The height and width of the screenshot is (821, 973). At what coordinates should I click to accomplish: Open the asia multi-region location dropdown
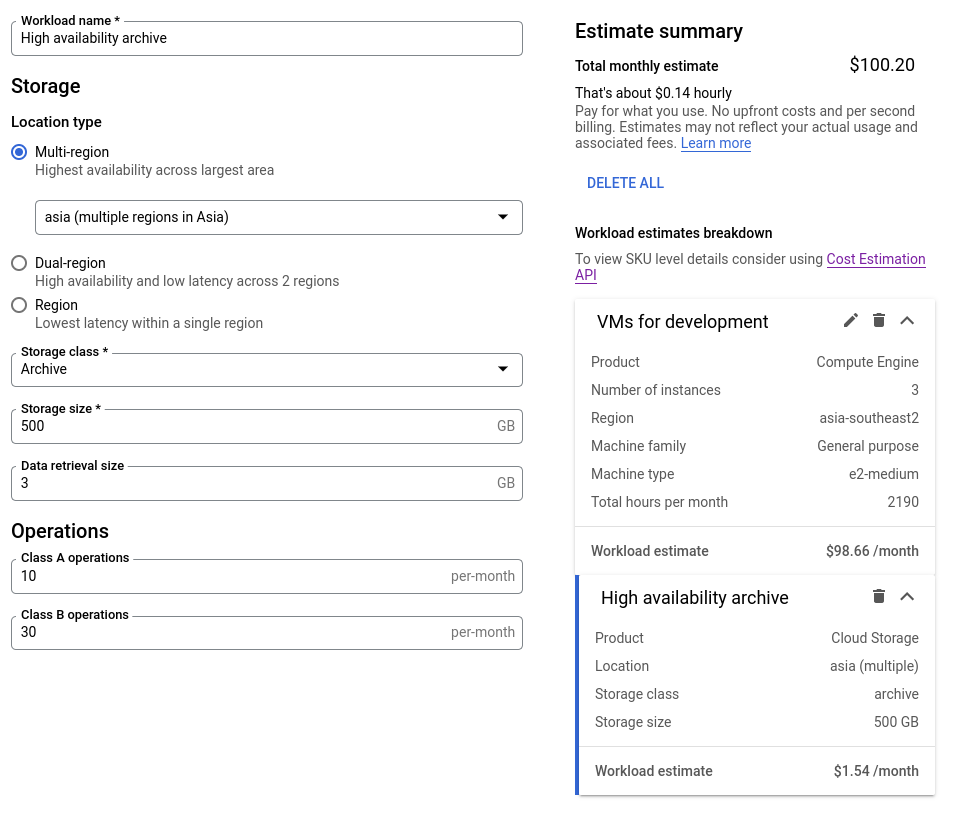coord(279,217)
